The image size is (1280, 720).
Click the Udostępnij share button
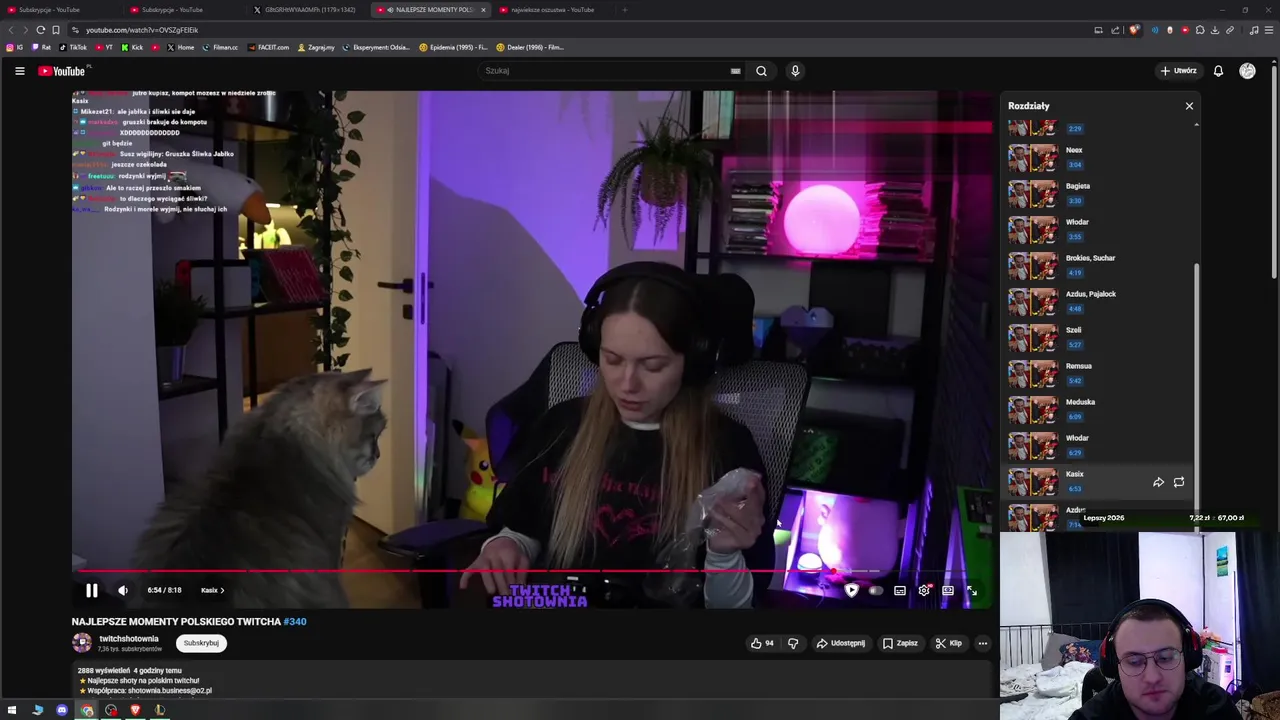[x=840, y=643]
